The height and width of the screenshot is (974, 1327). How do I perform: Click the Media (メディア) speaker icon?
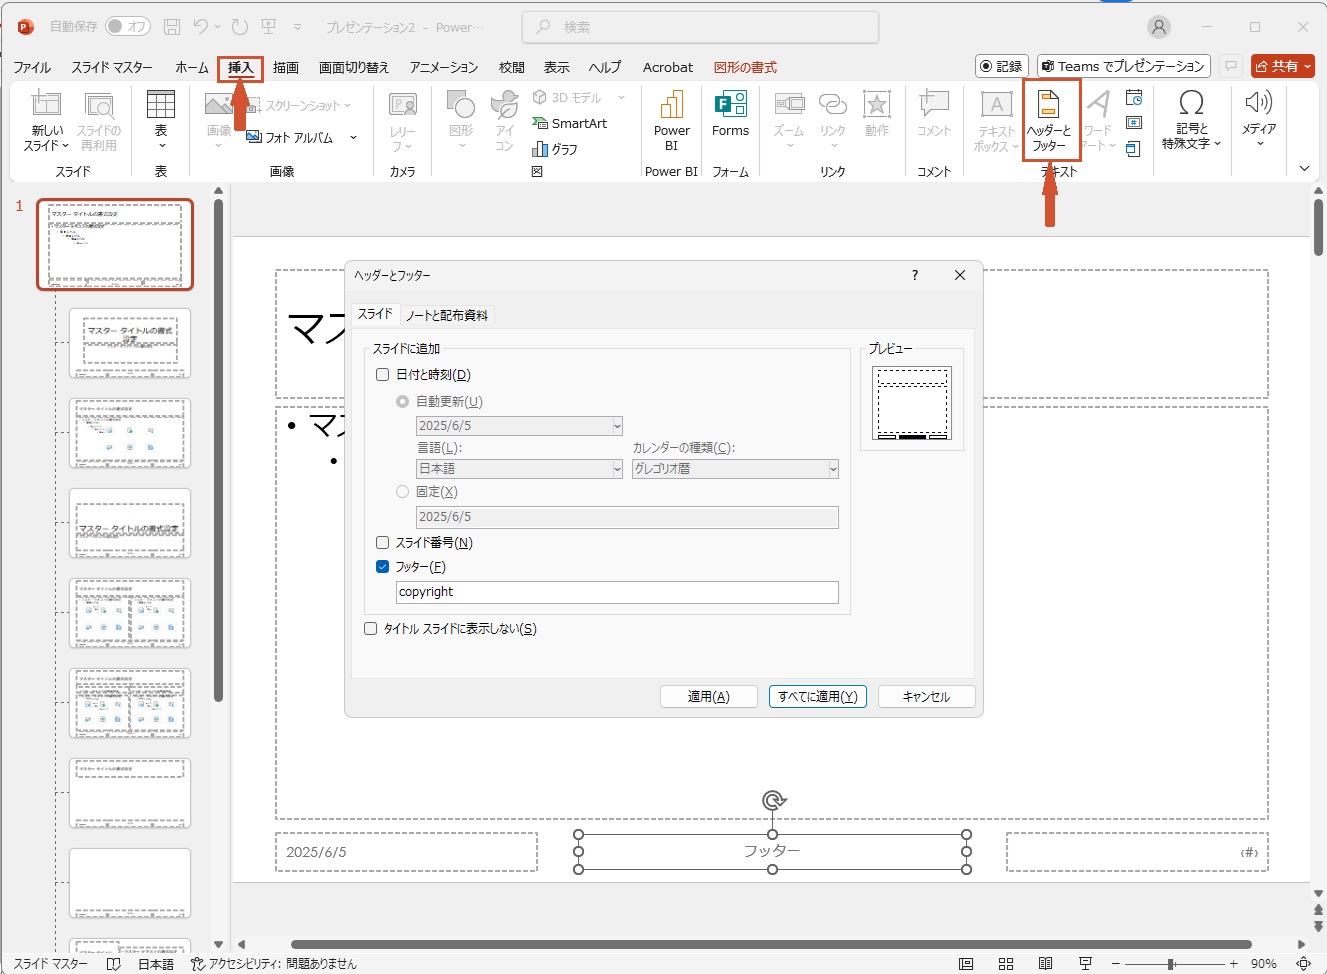pos(1259,102)
